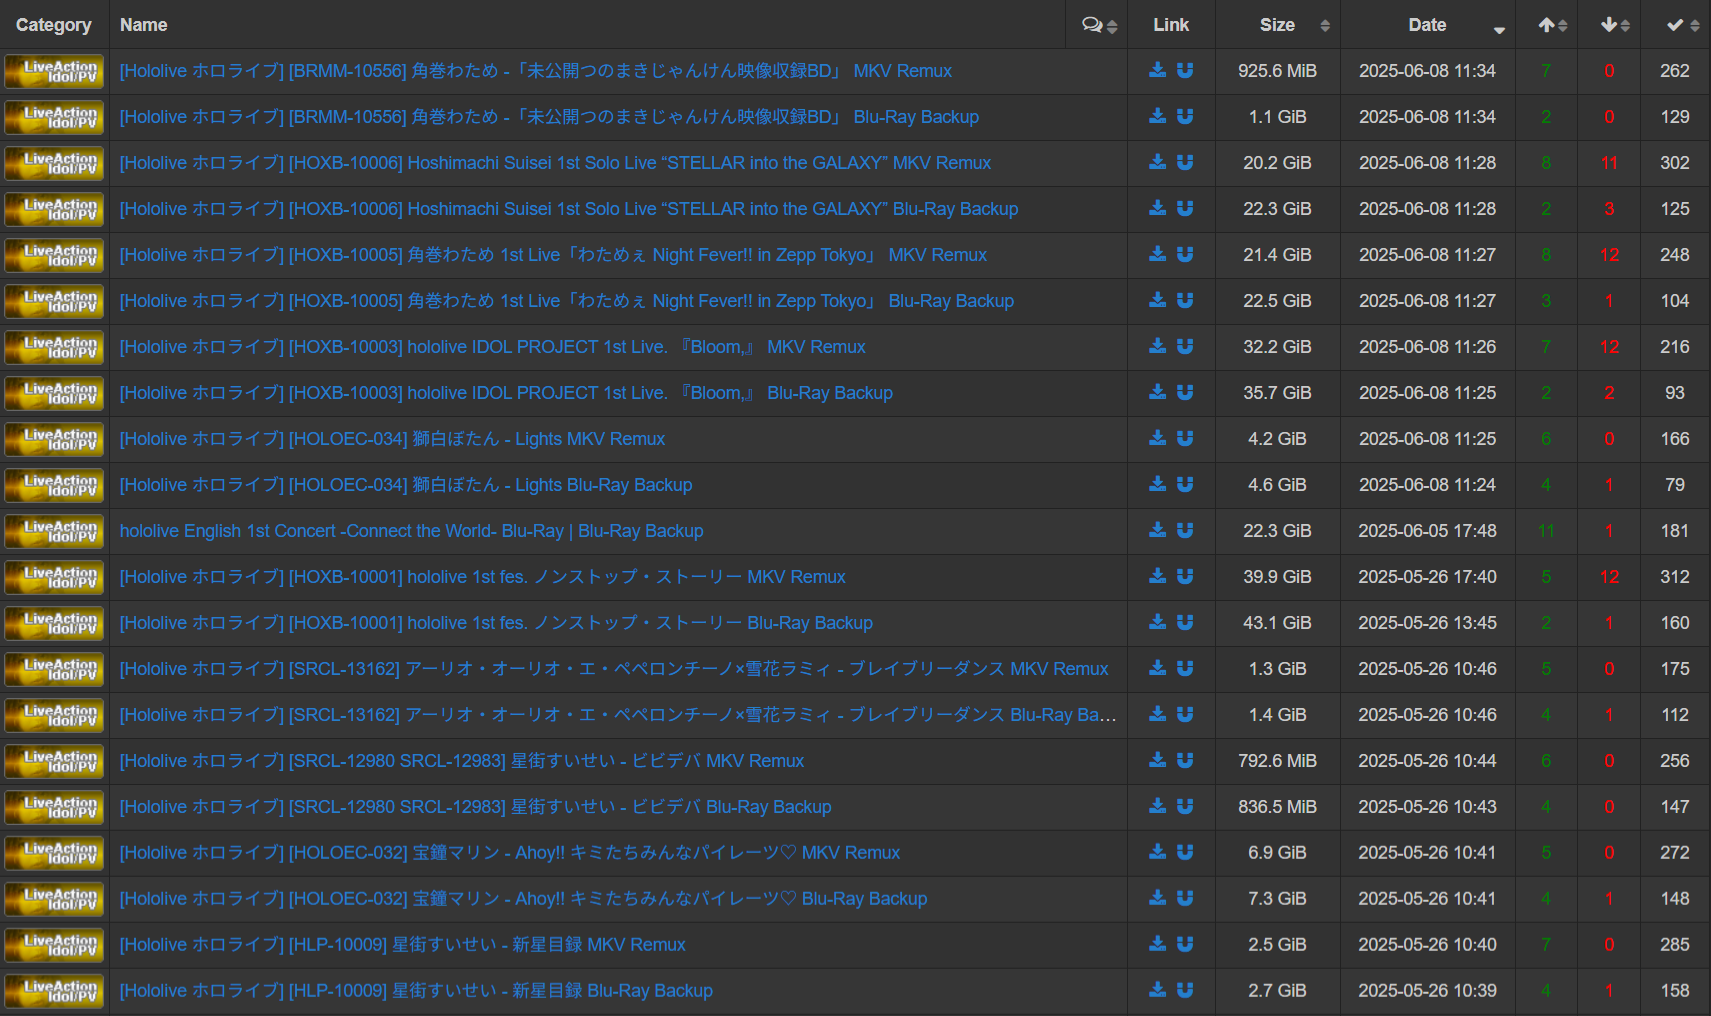Sort by completed downloads checkmark column

(1675, 25)
